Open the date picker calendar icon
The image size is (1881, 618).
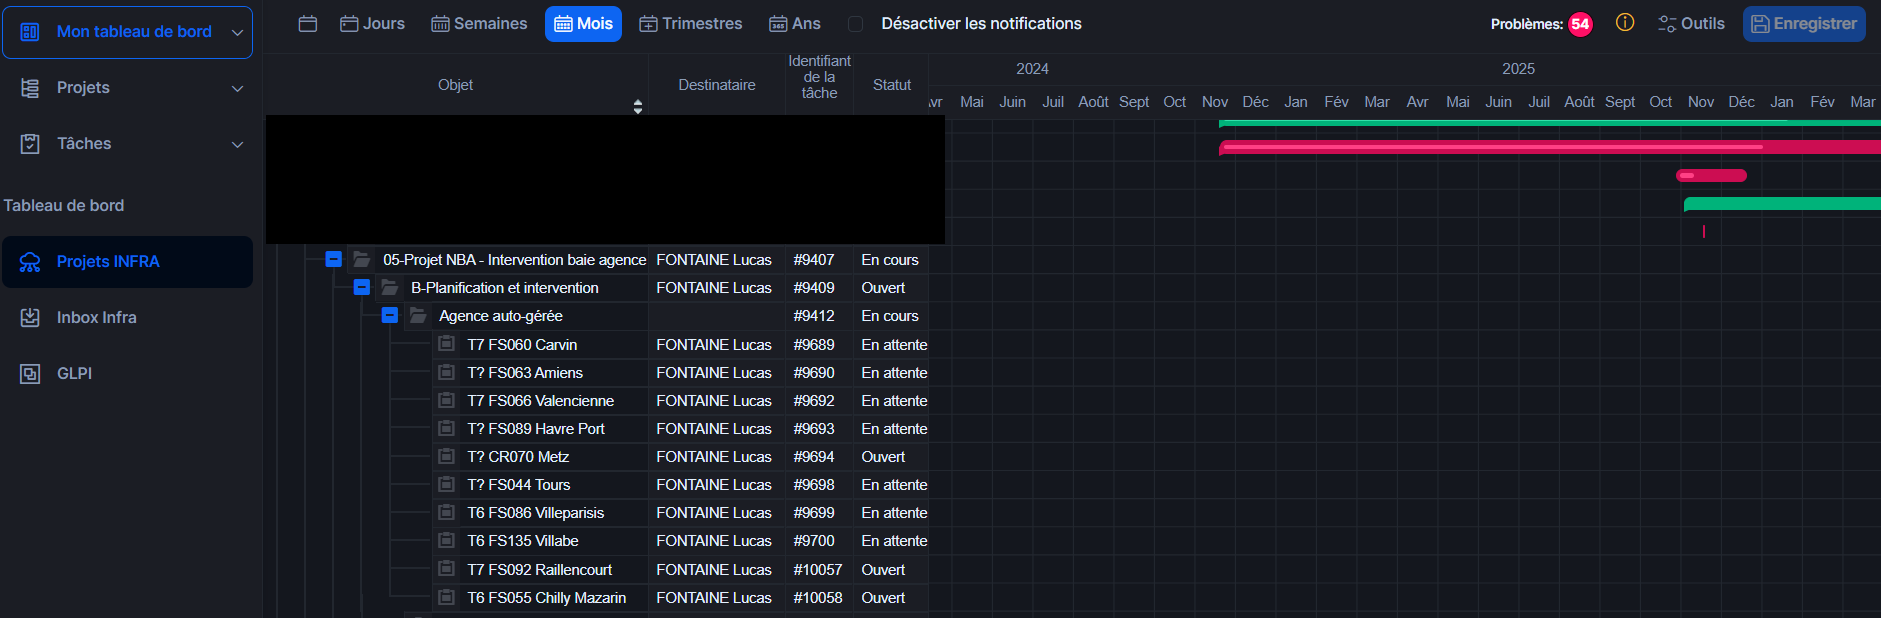308,23
